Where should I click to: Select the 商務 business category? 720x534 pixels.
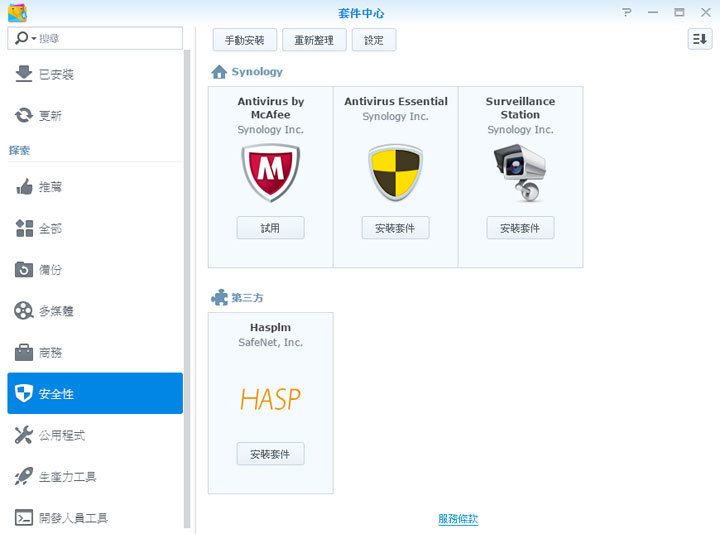point(95,352)
